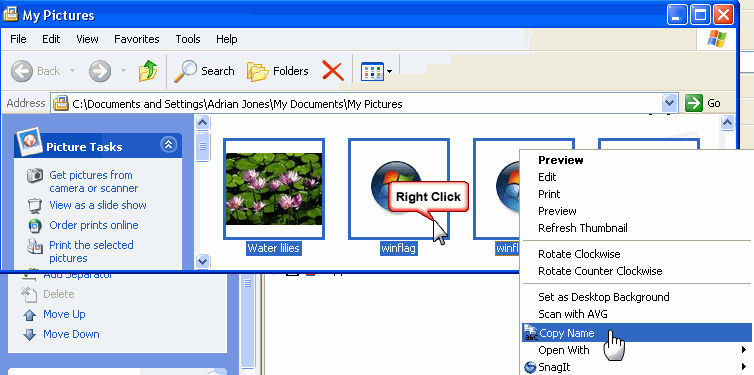754x375 pixels.
Task: Click the Windows flag logo in menu bar
Action: click(717, 39)
